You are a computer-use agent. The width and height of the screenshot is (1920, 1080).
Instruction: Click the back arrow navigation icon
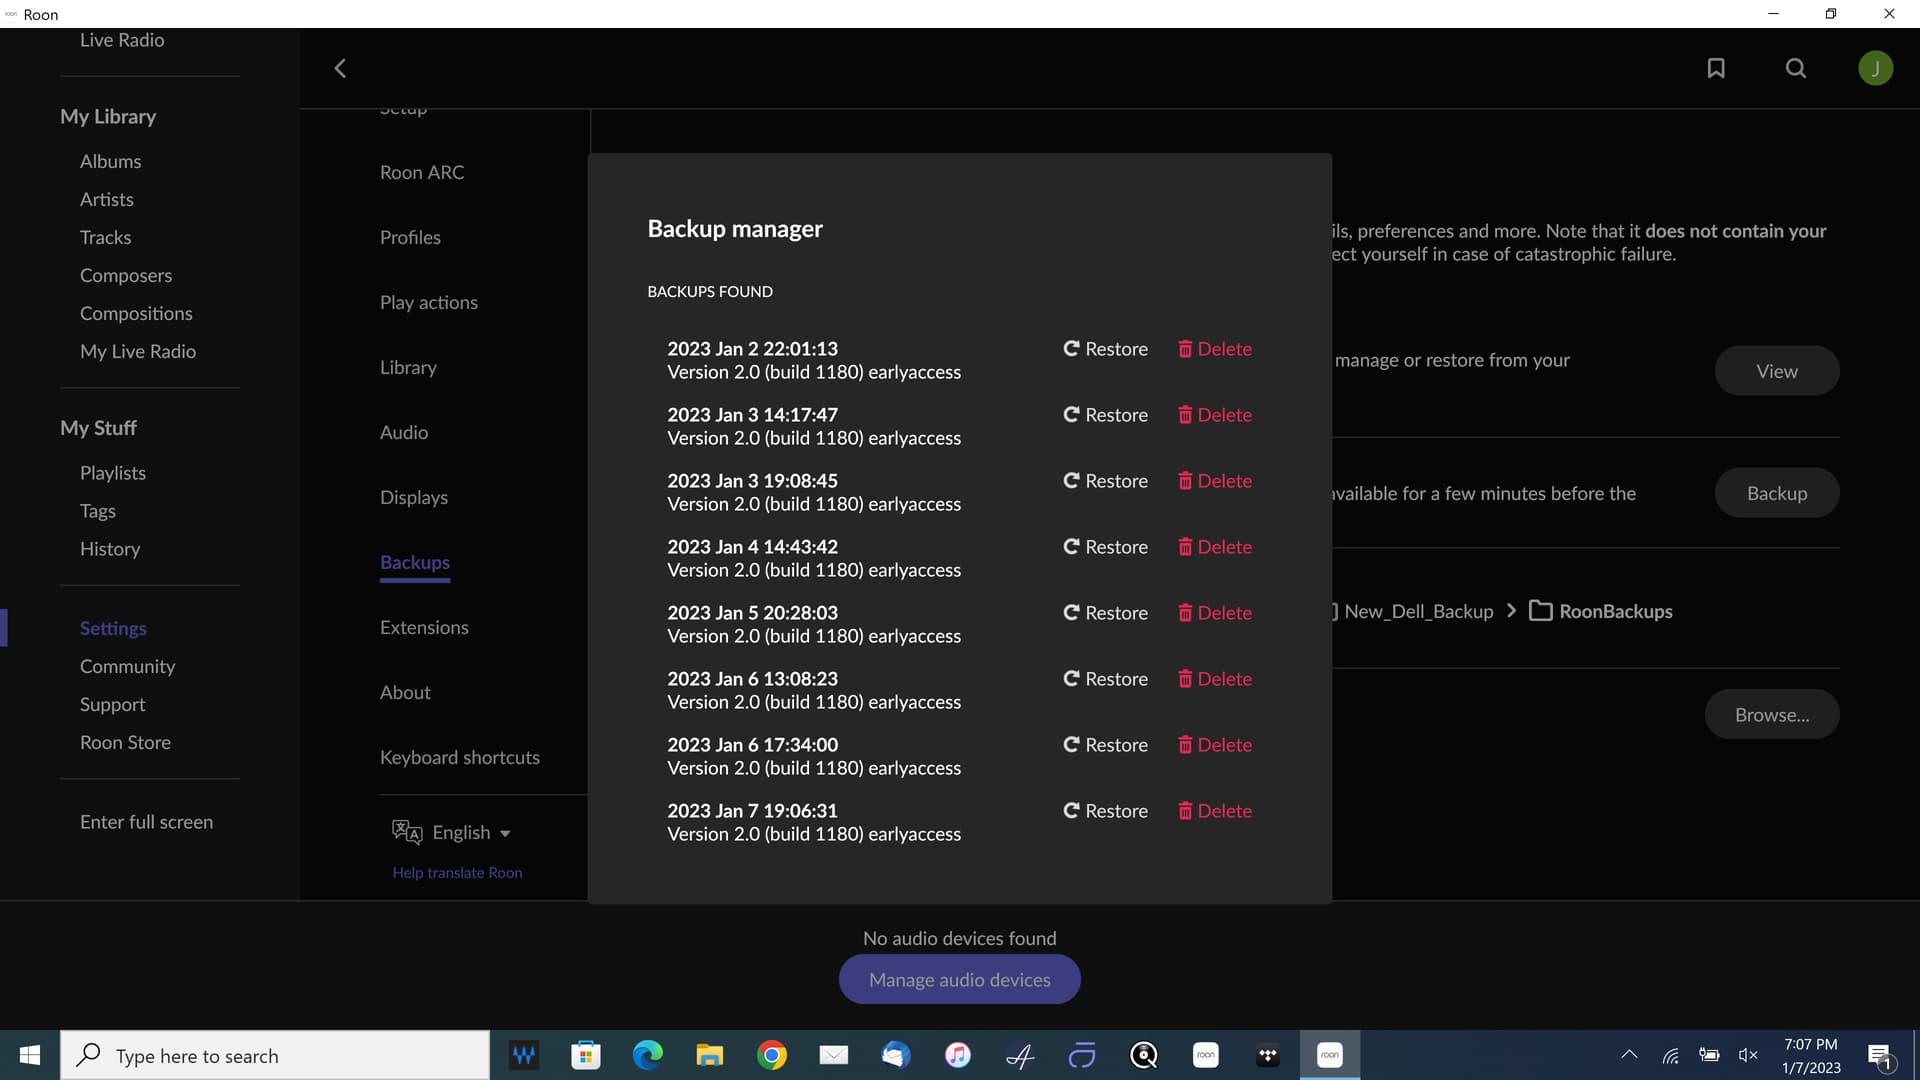coord(339,68)
